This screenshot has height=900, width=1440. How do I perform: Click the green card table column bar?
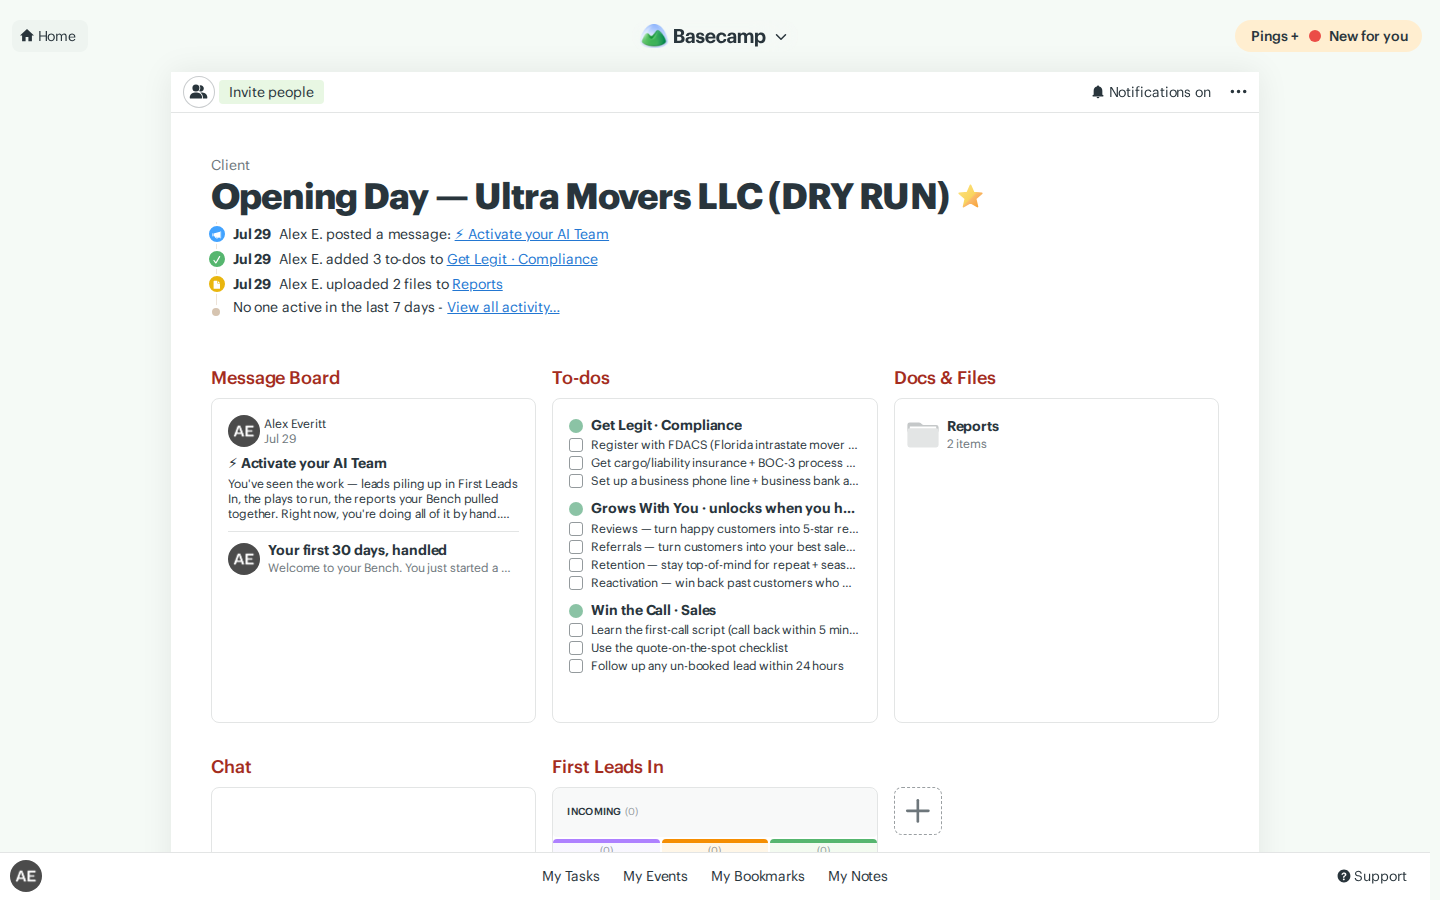pos(823,842)
